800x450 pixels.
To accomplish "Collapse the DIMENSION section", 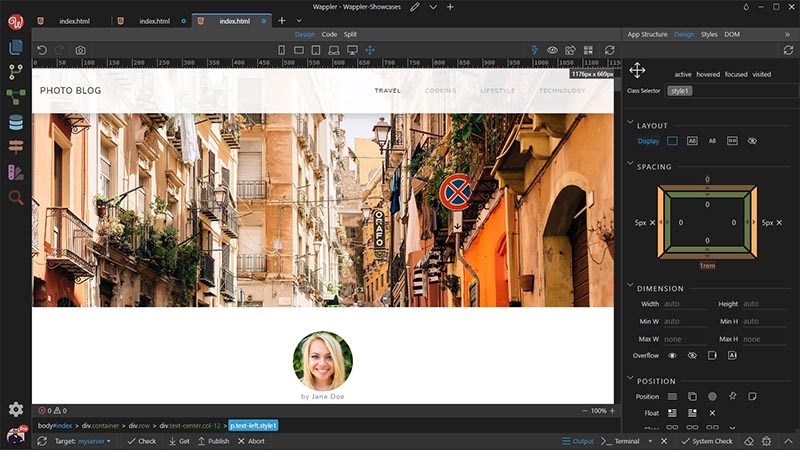I will tap(630, 285).
